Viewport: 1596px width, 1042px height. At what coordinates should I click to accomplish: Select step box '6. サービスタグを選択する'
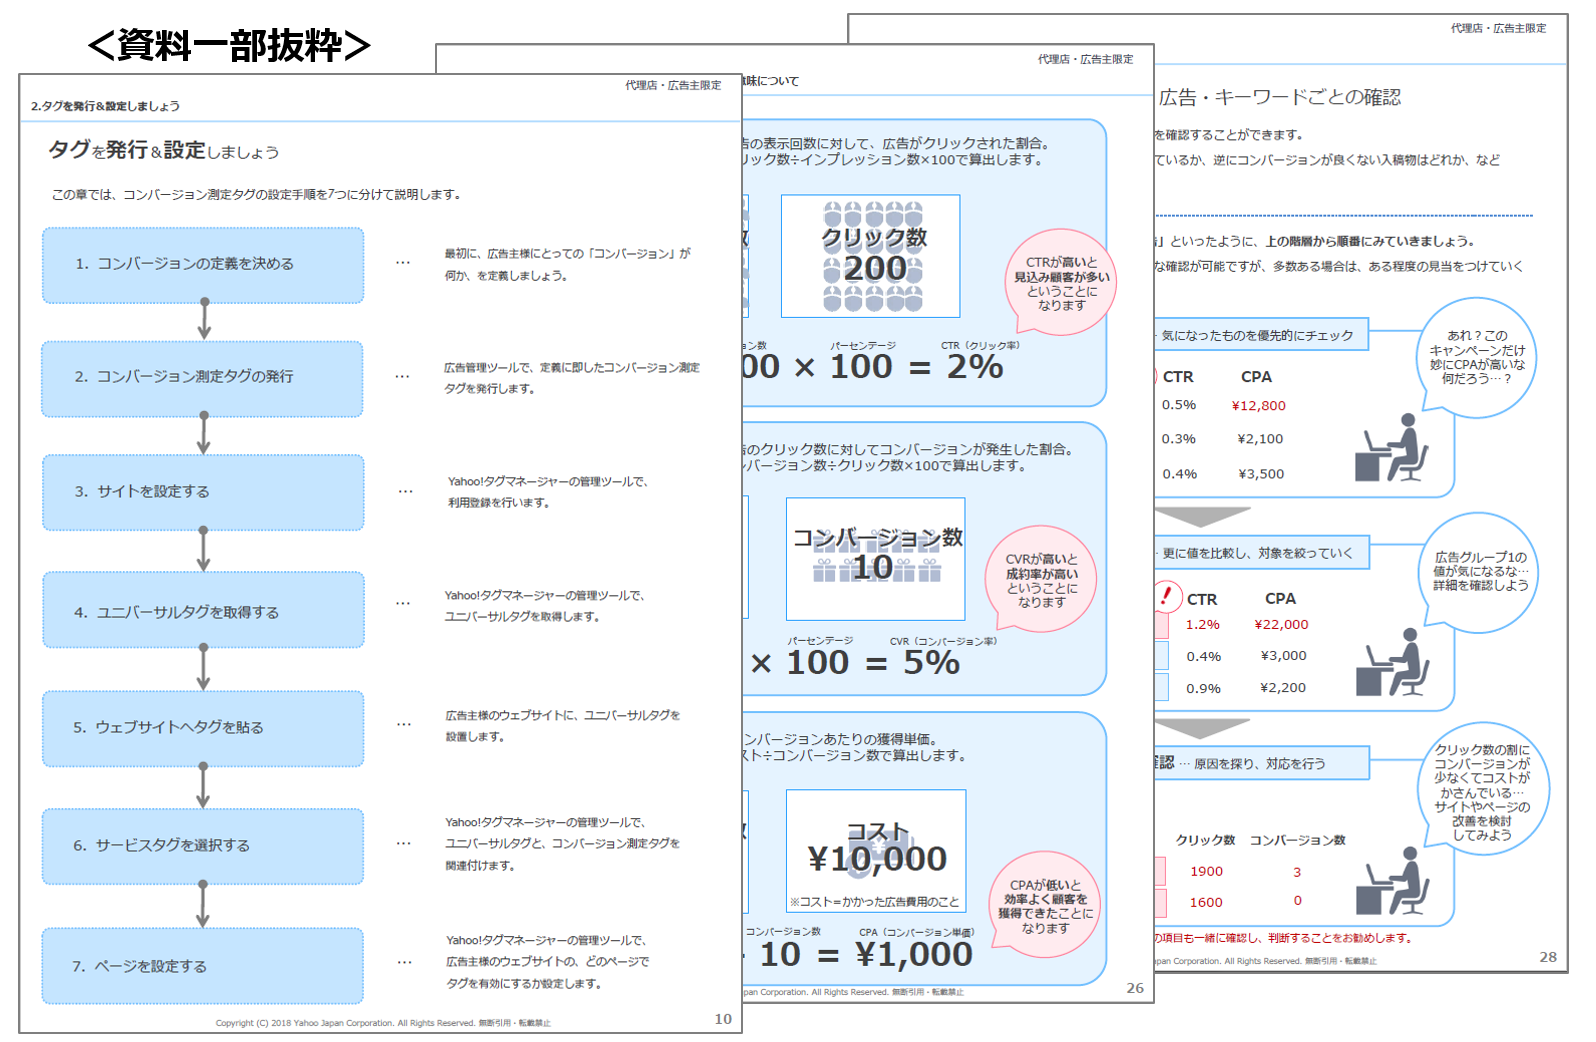(x=203, y=846)
